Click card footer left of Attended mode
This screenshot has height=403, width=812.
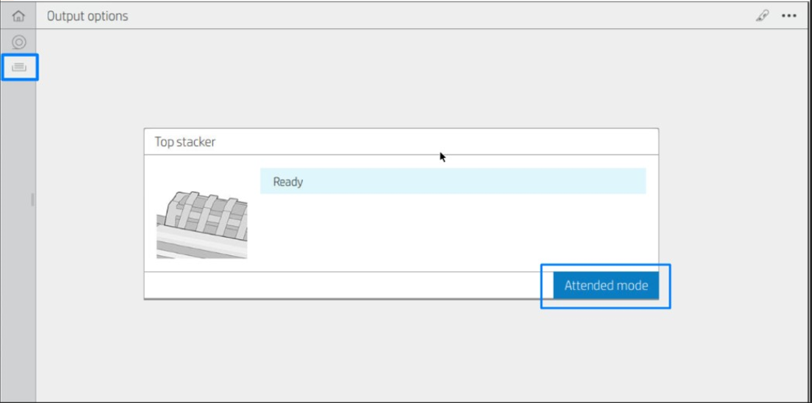tap(340, 285)
